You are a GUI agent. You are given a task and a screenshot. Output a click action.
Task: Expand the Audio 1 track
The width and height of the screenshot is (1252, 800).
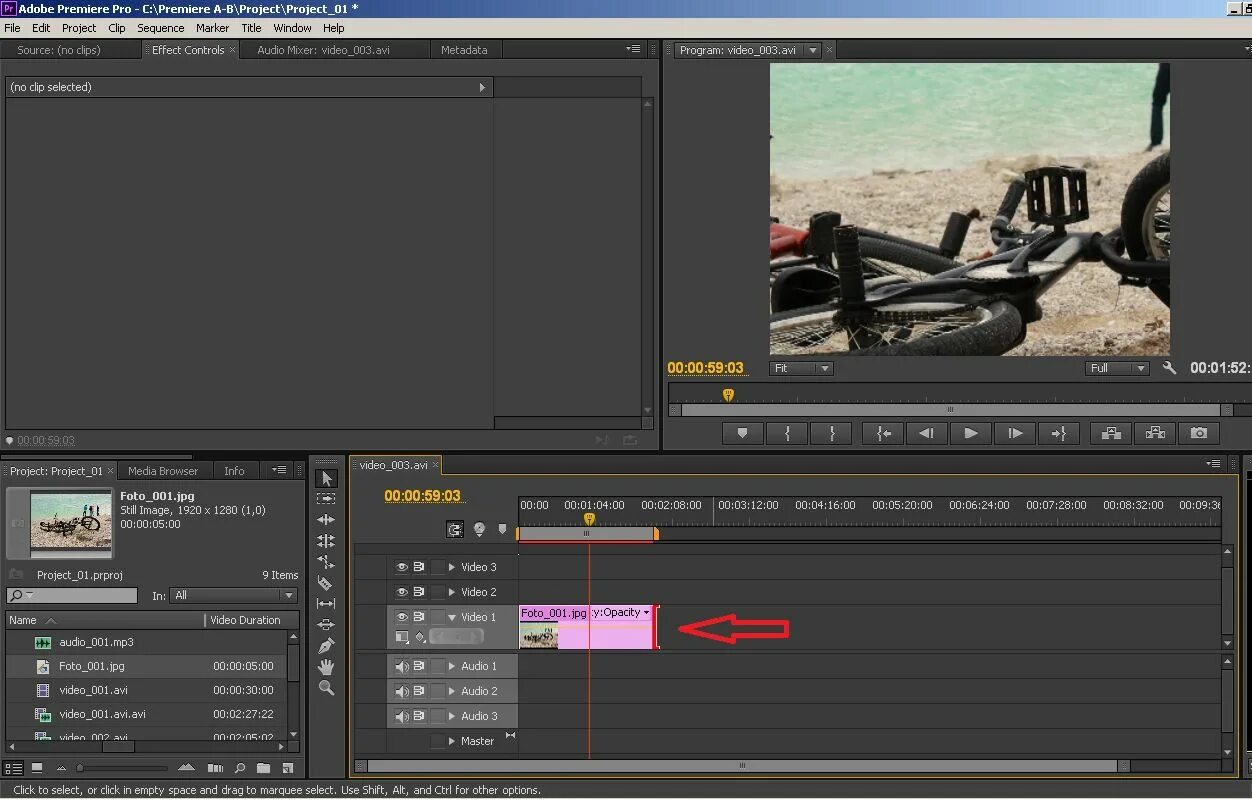[452, 666]
